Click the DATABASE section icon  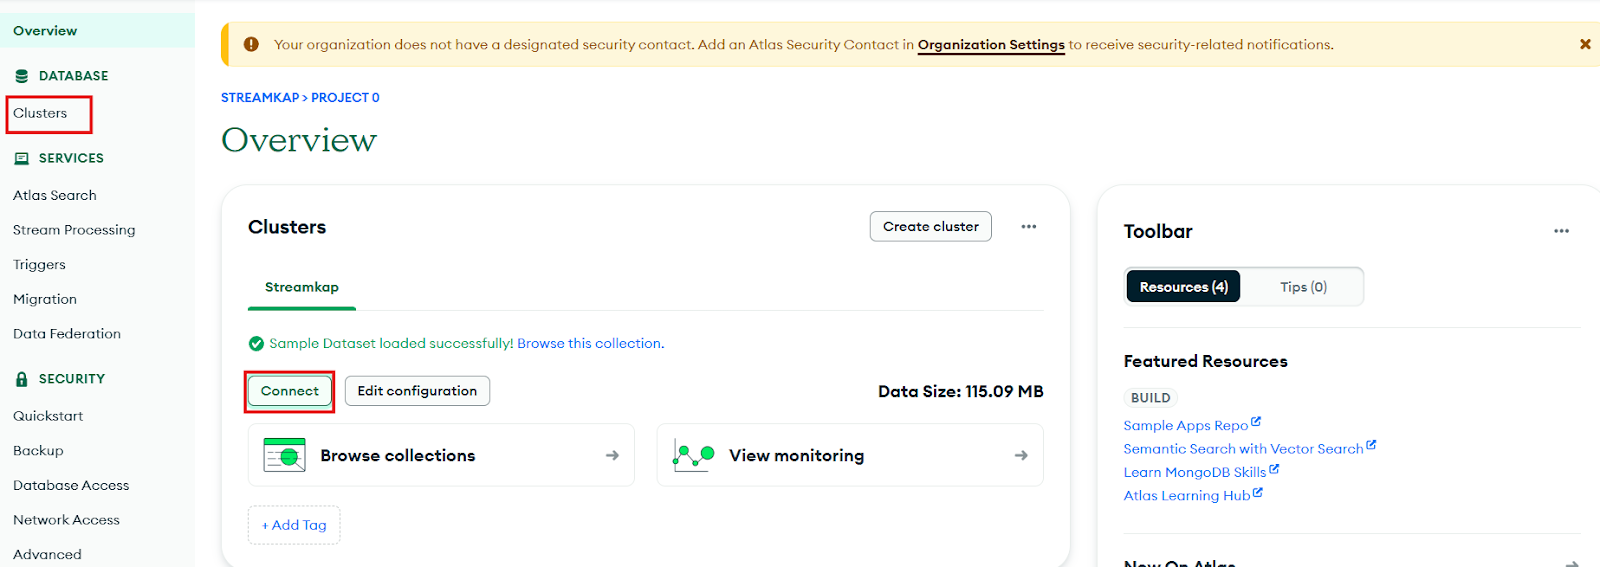click(x=22, y=76)
